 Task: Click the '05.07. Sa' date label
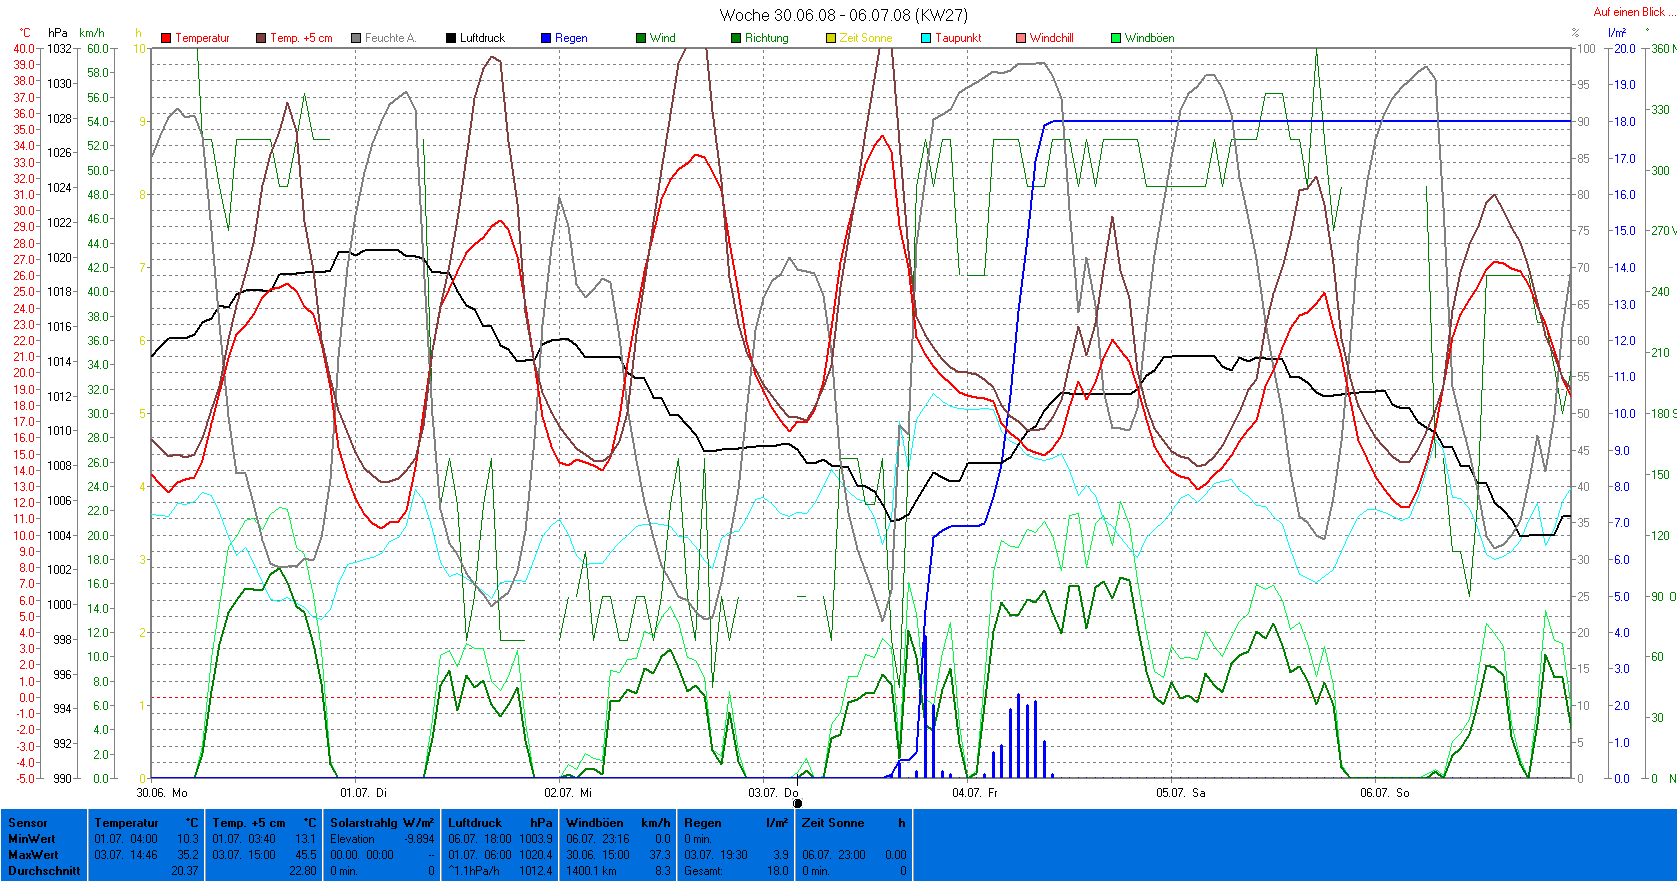point(1181,792)
